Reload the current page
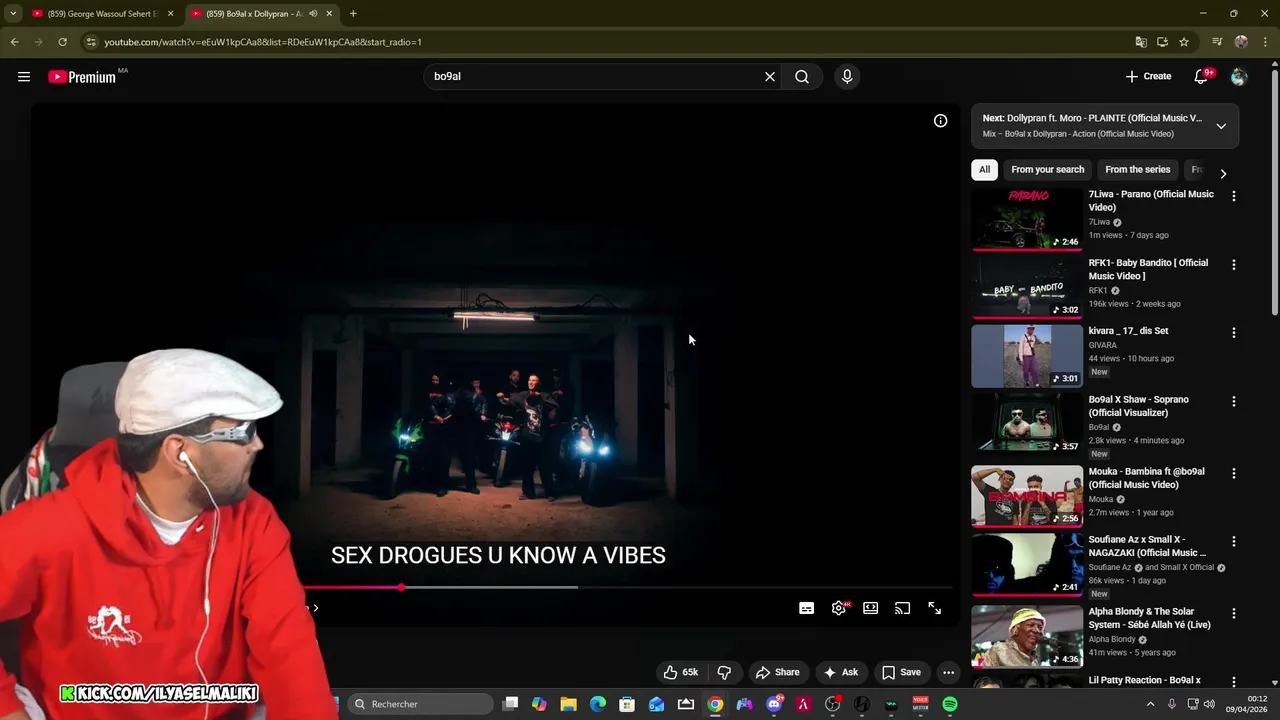The image size is (1280, 720). 62,42
